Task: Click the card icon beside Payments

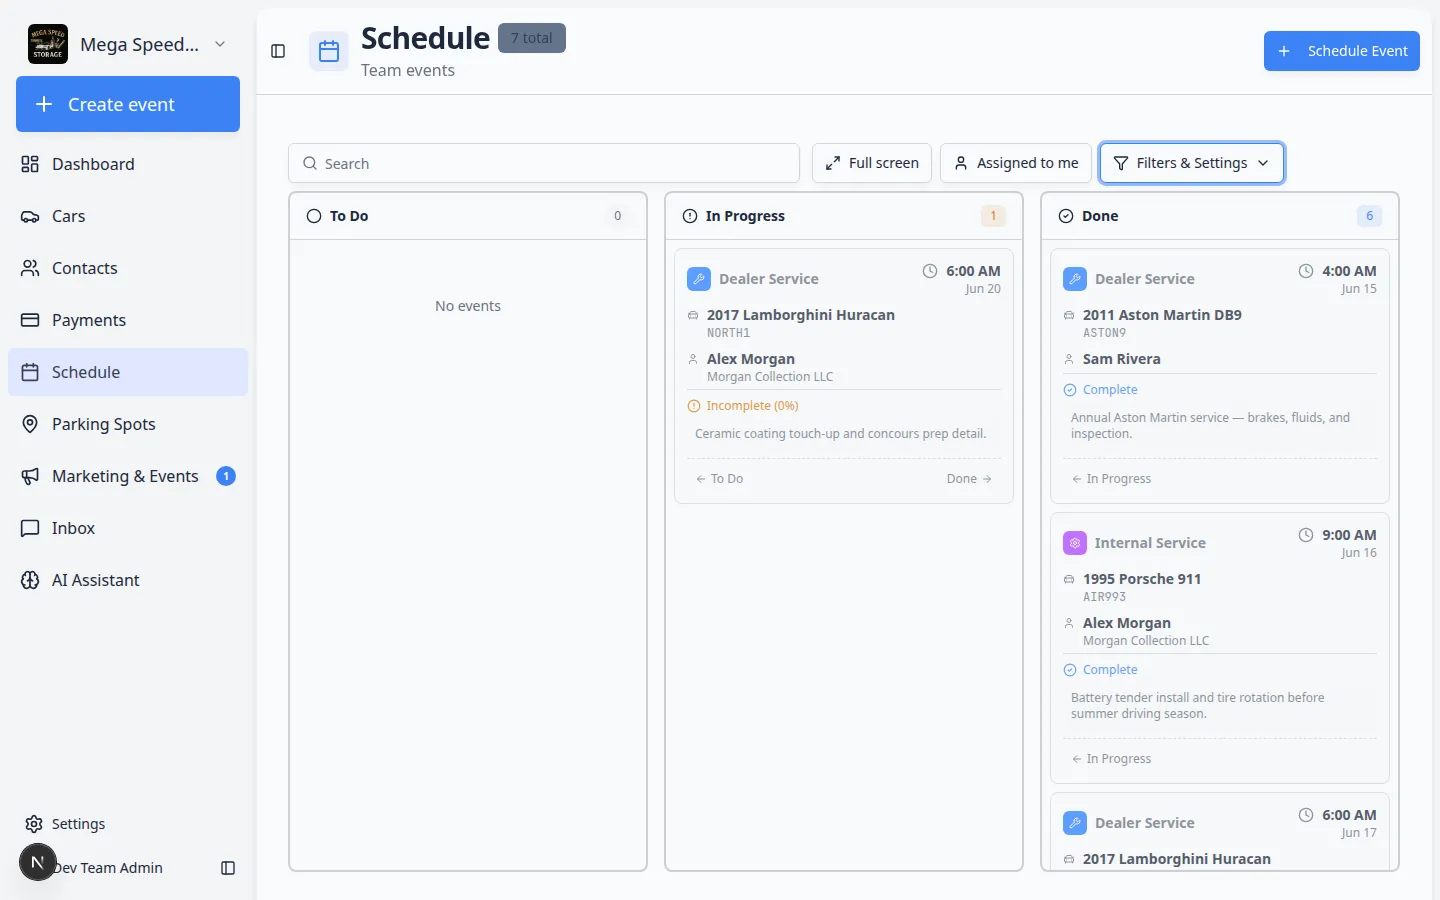Action: point(30,320)
